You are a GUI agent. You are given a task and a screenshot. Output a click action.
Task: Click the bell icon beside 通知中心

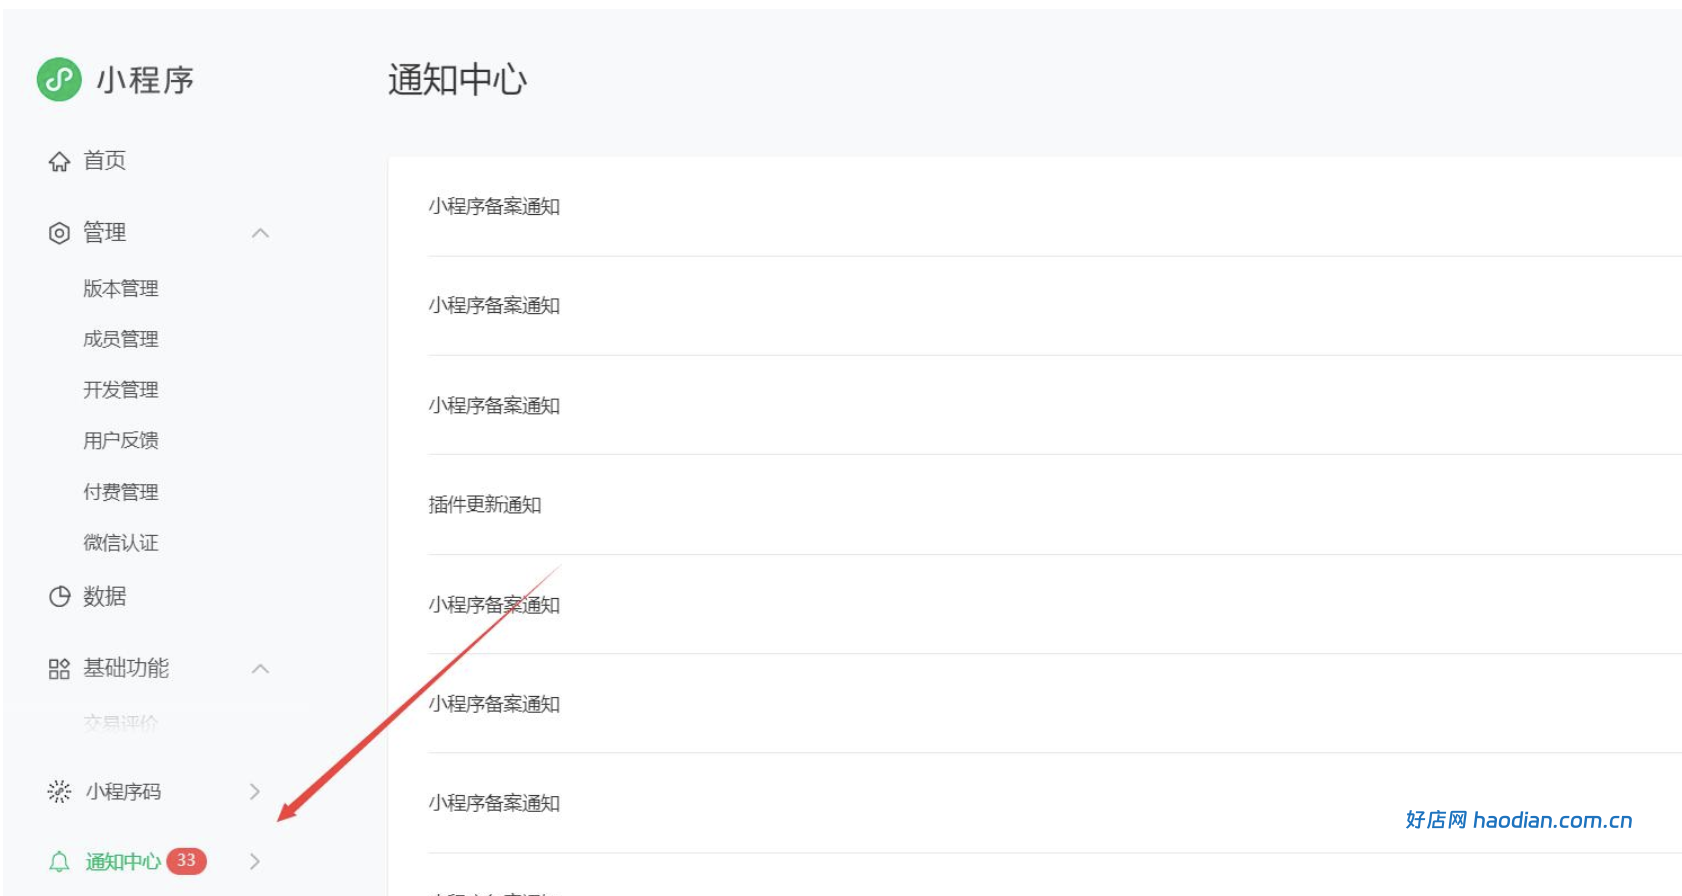(59, 862)
